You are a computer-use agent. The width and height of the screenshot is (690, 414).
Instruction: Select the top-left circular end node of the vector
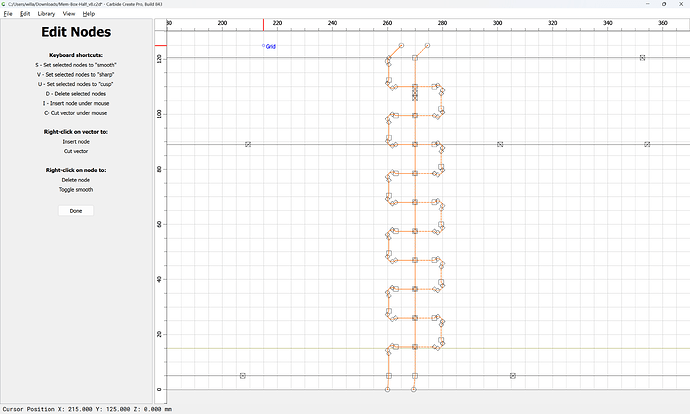(x=401, y=45)
